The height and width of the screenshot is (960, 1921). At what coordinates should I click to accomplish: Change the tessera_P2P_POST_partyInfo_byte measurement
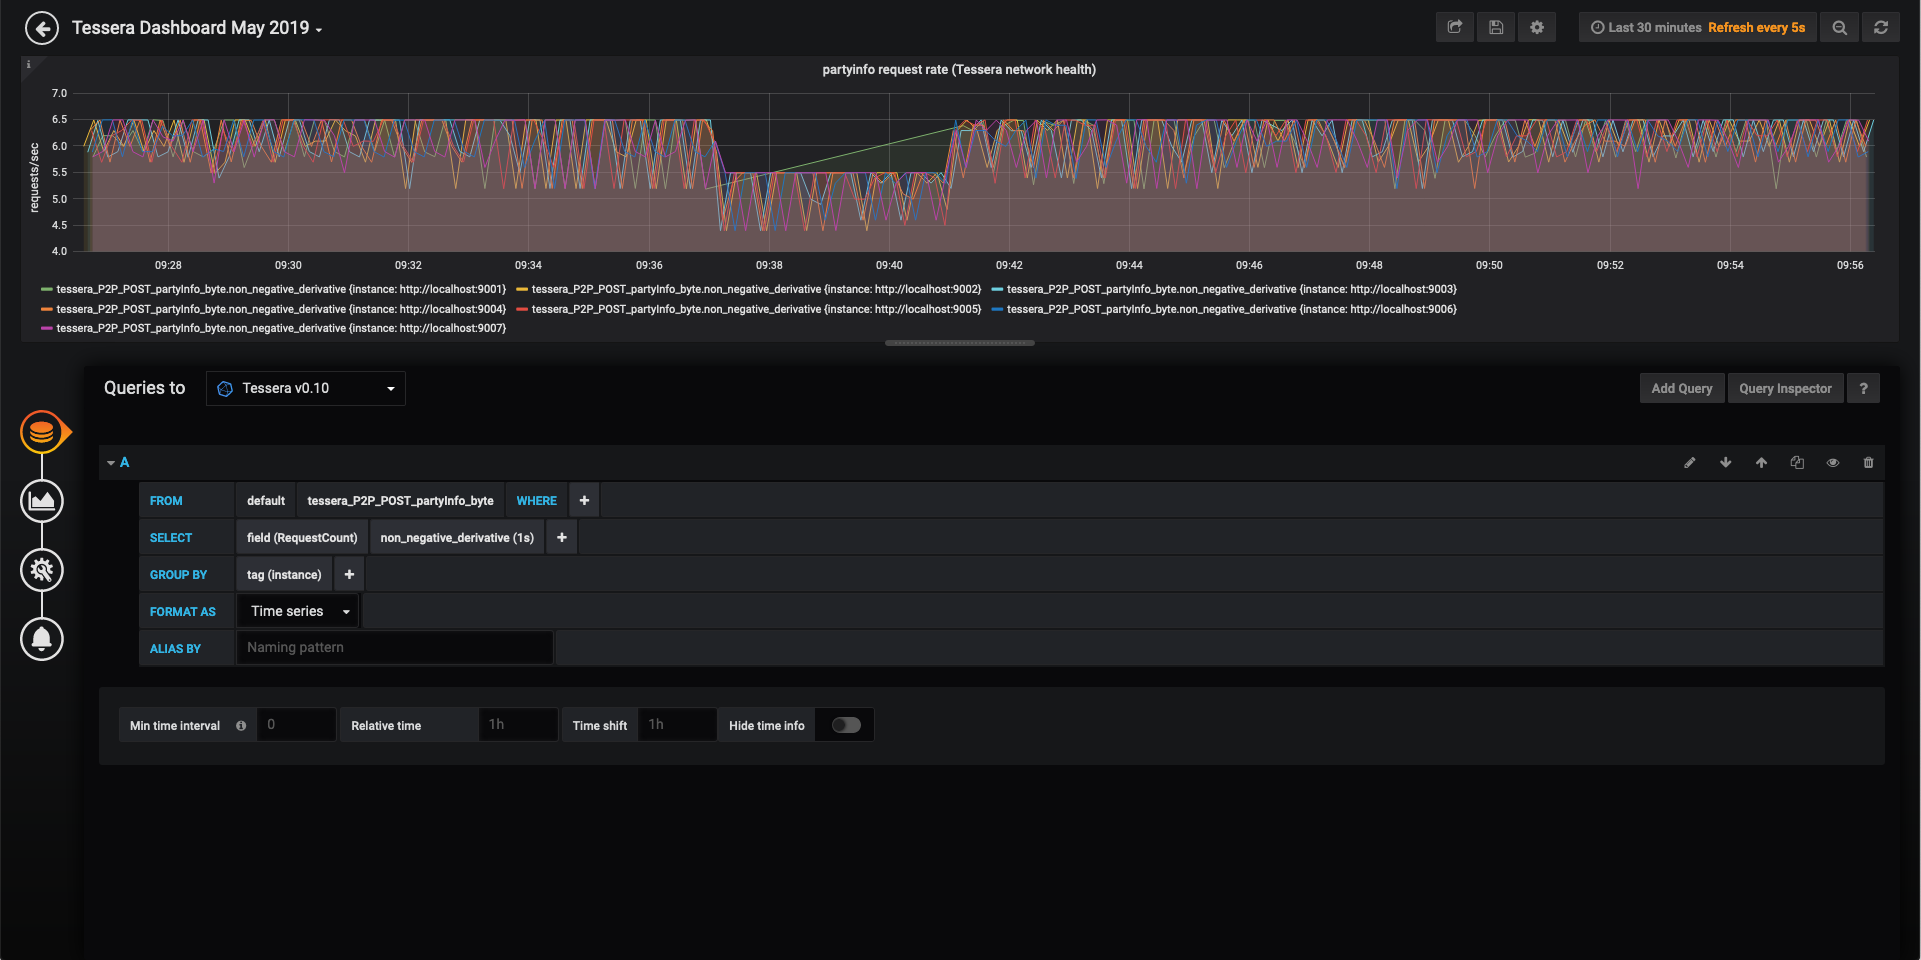point(400,500)
